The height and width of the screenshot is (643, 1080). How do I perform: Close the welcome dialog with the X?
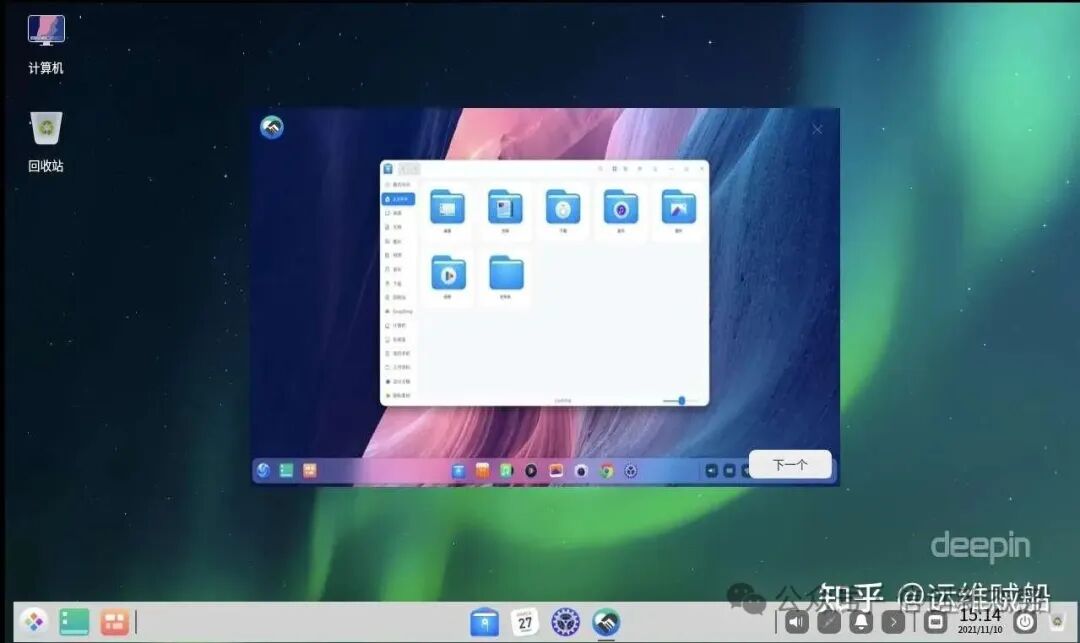pyautogui.click(x=817, y=129)
